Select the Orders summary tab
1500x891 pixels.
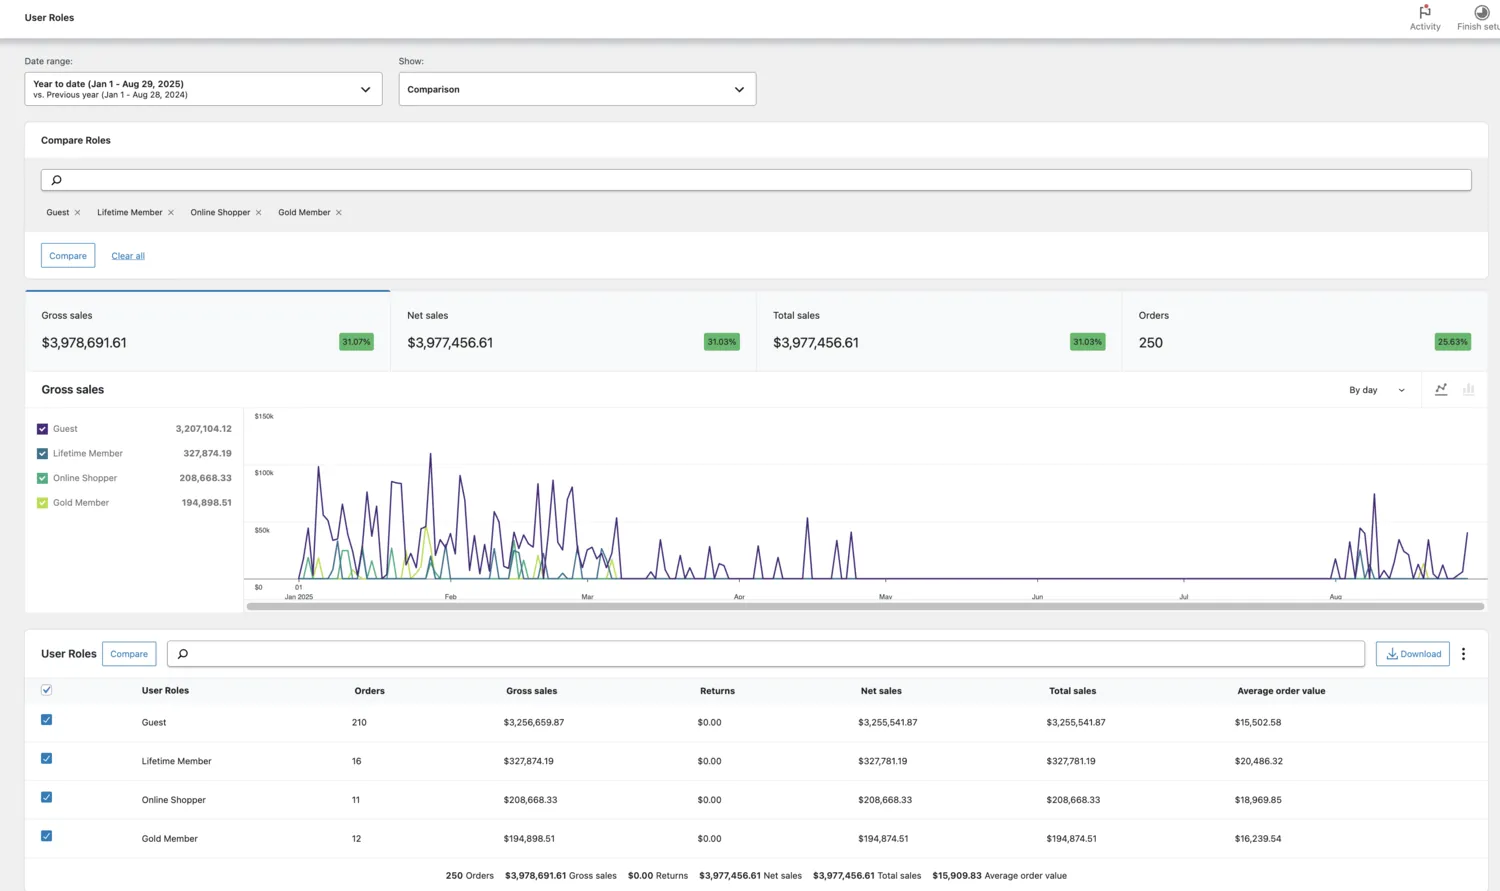point(1304,331)
